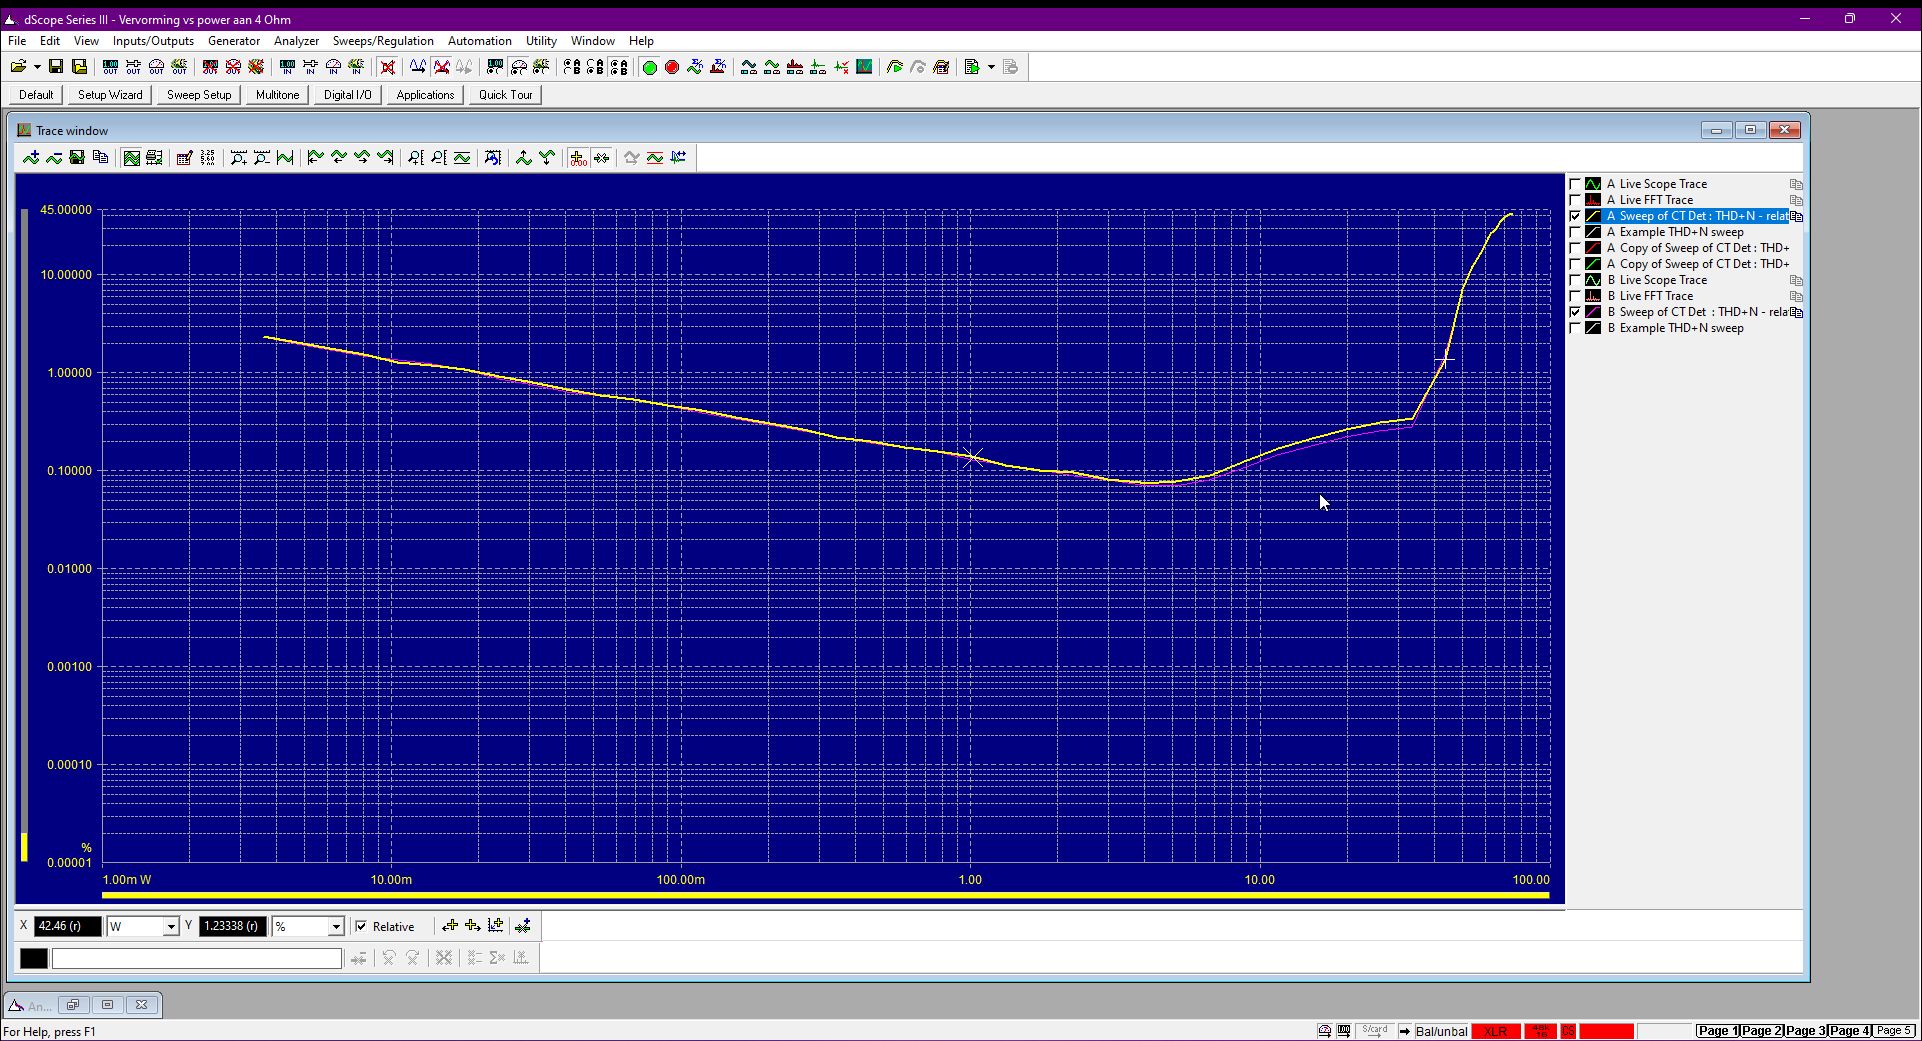1922x1041 pixels.
Task: Click the first 1.00 IN analyzer icon
Action: point(287,67)
